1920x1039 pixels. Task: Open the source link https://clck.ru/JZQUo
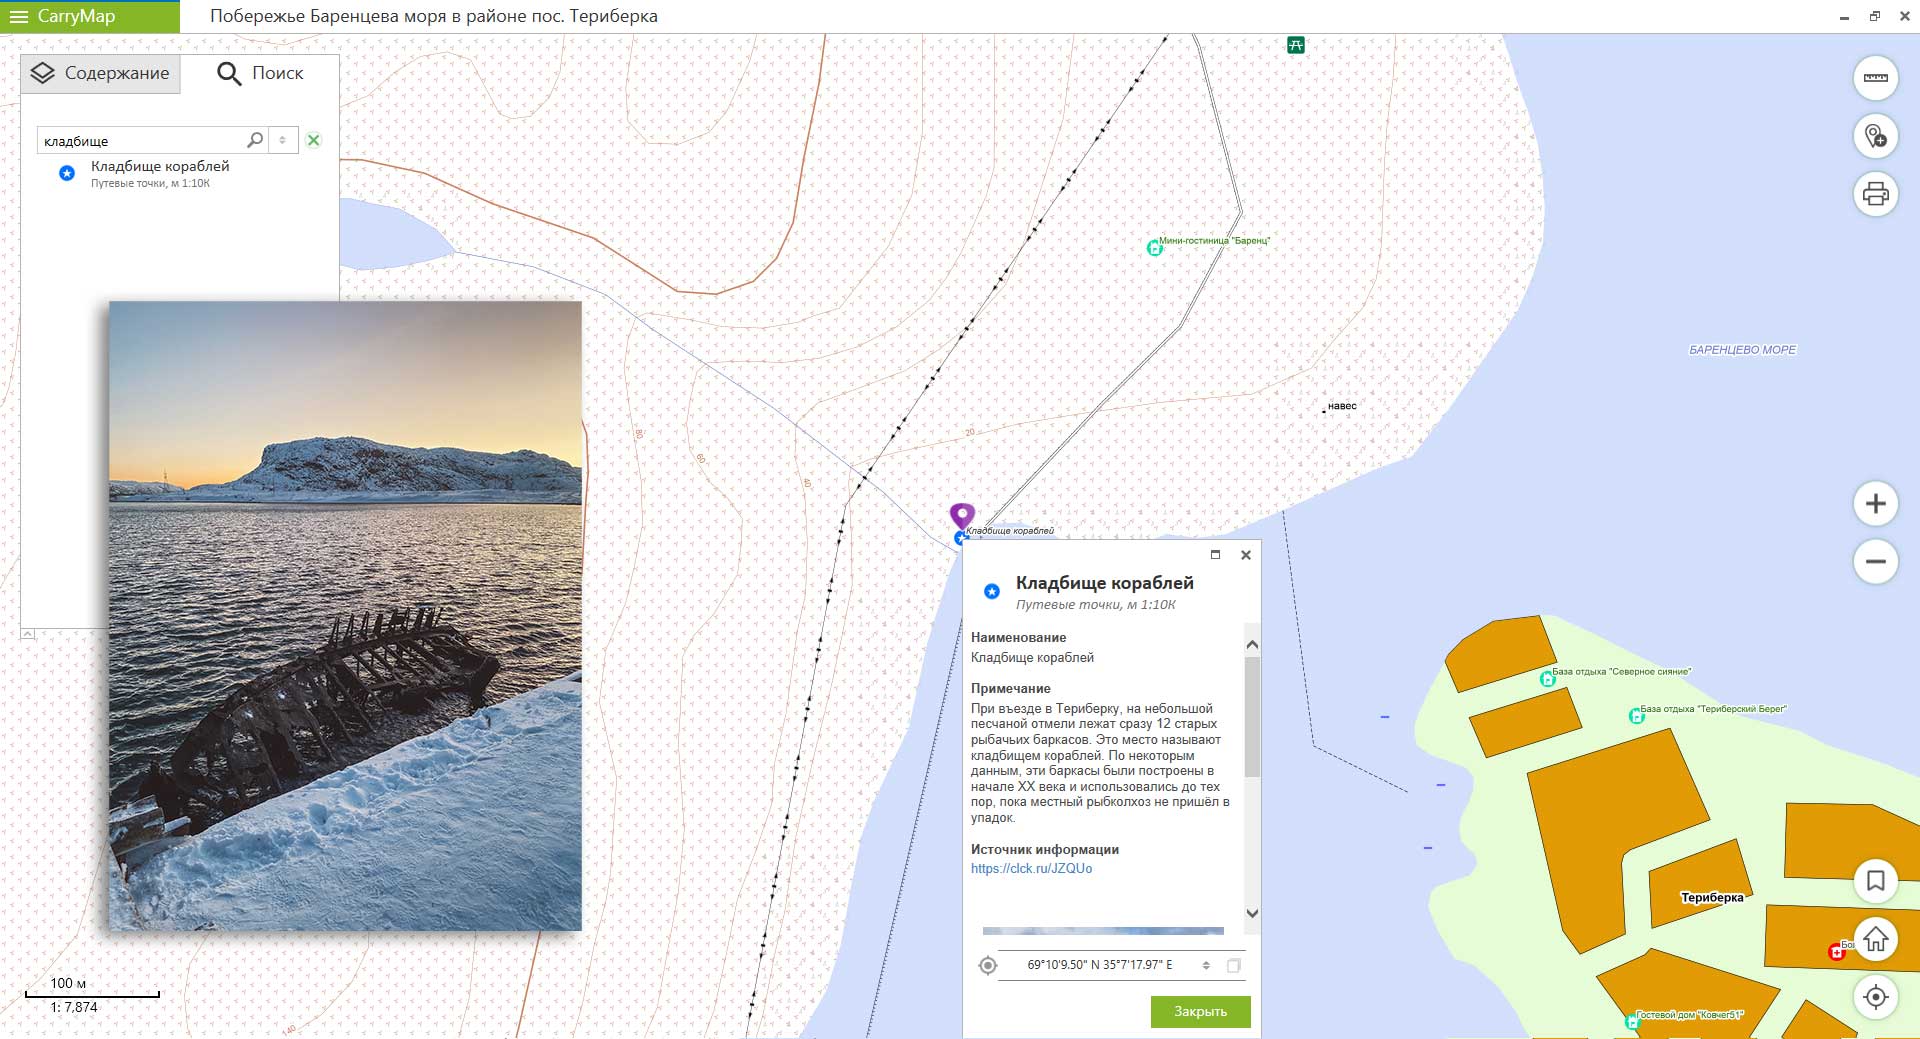pyautogui.click(x=1031, y=868)
